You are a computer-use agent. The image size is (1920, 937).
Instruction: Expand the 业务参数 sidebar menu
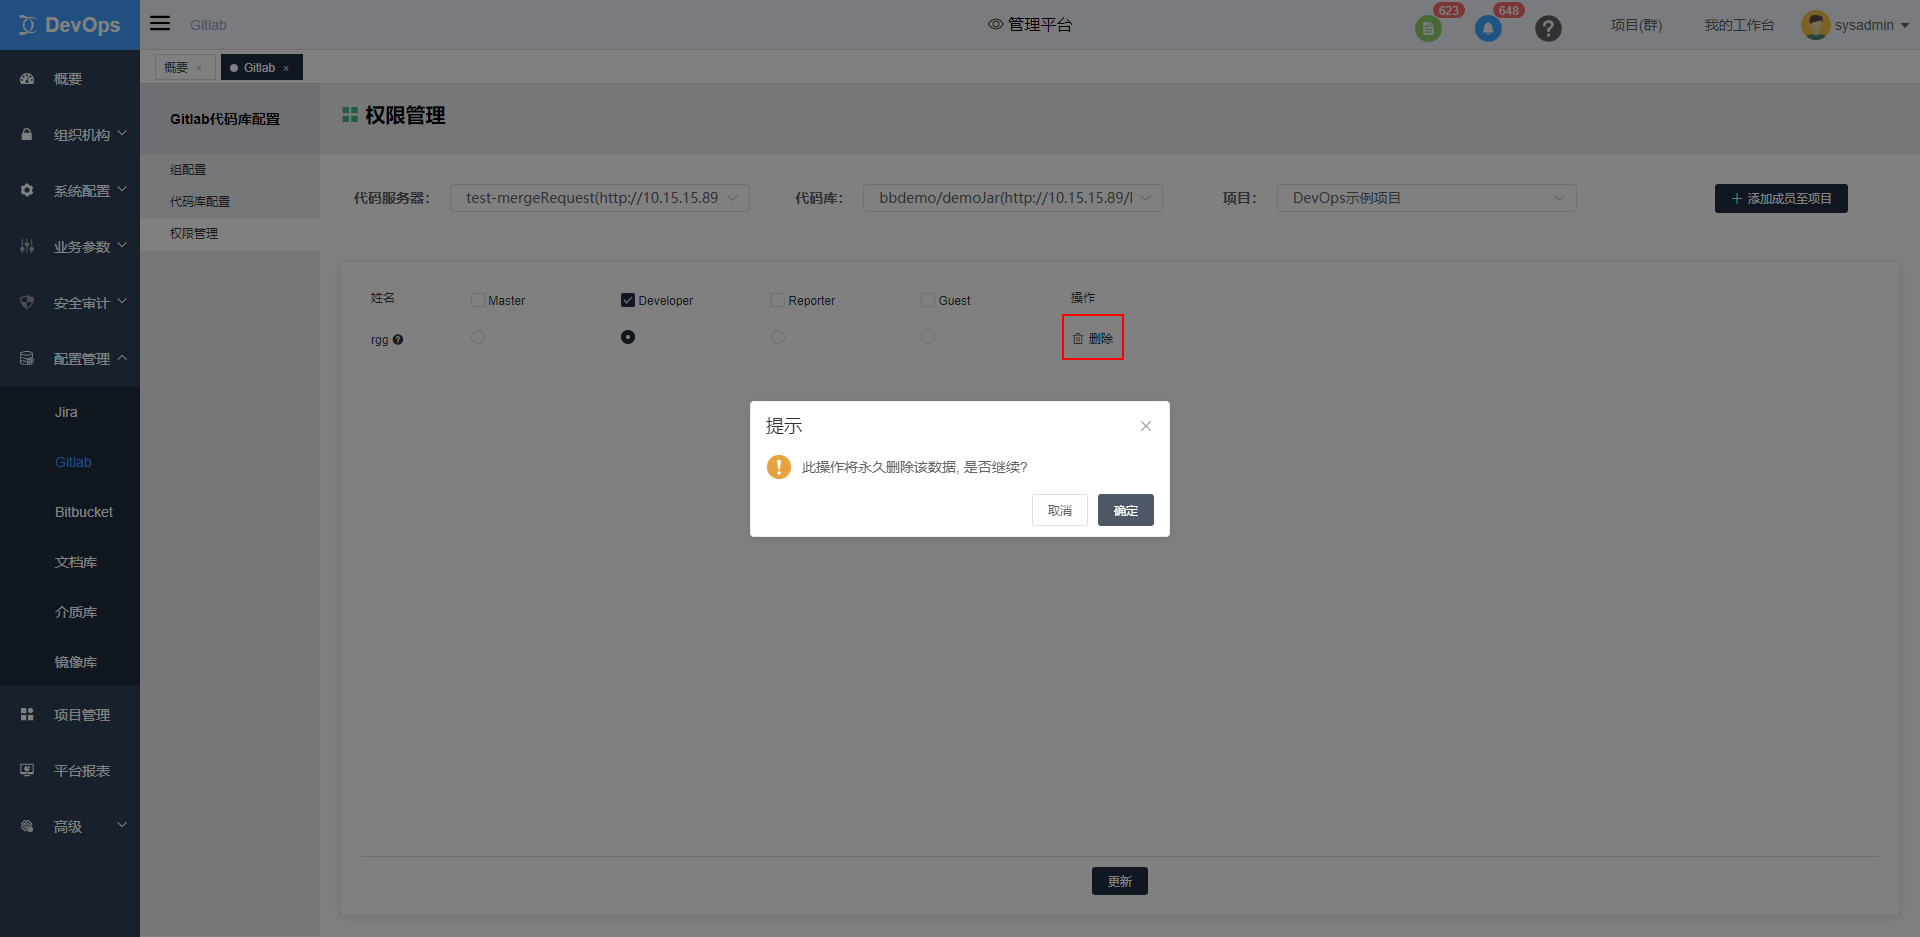click(x=122, y=245)
